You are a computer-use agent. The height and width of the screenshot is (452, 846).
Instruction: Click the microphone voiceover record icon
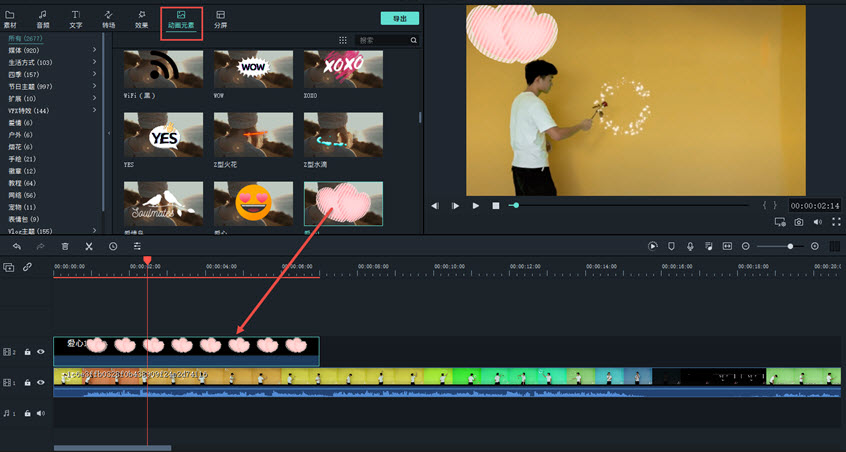pyautogui.click(x=690, y=246)
